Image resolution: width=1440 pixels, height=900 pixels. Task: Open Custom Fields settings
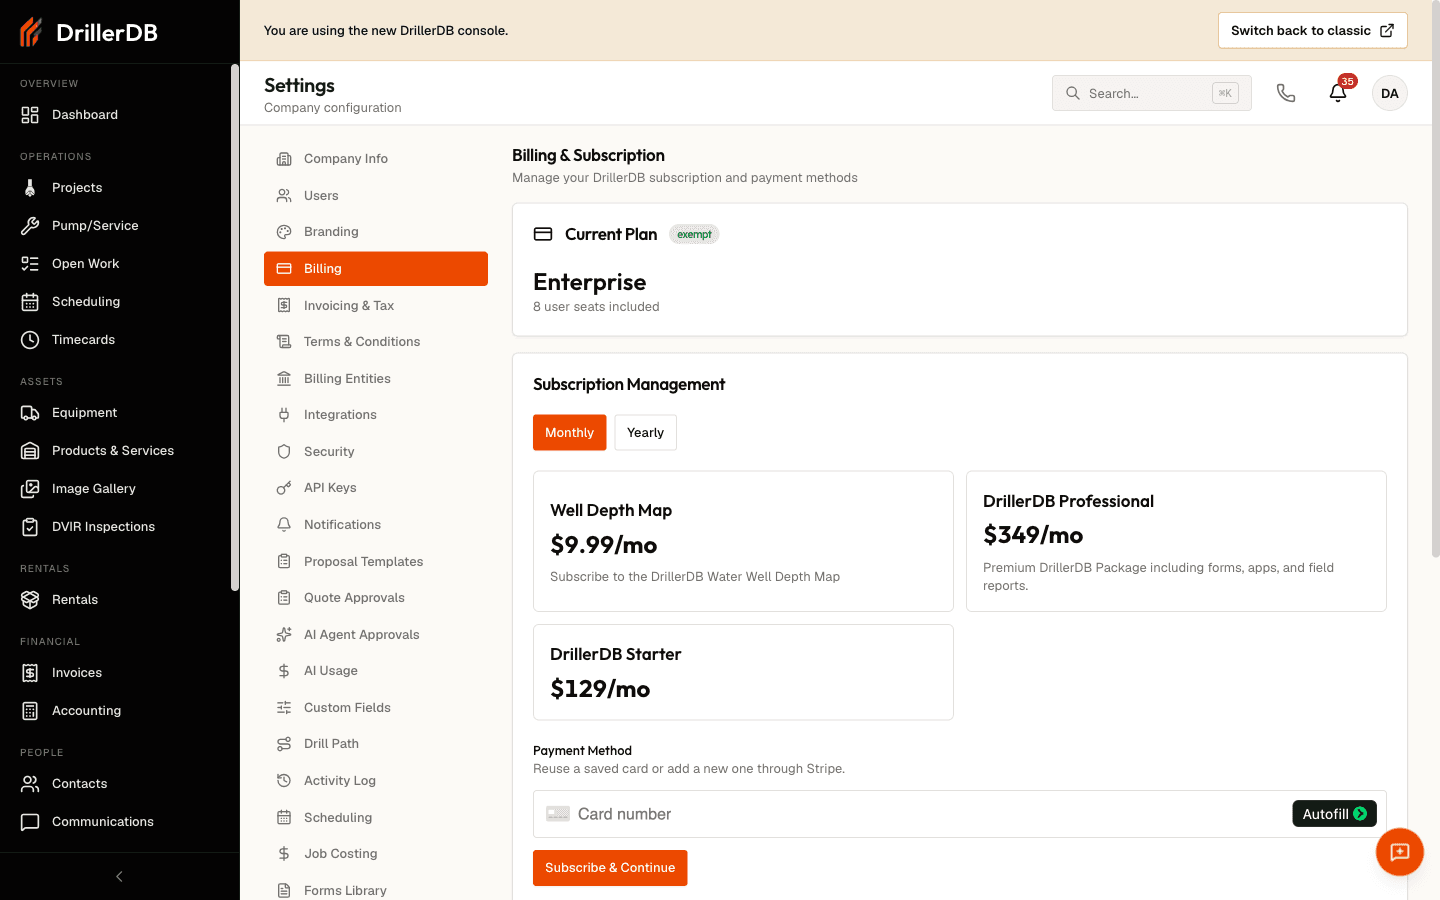pyautogui.click(x=376, y=708)
